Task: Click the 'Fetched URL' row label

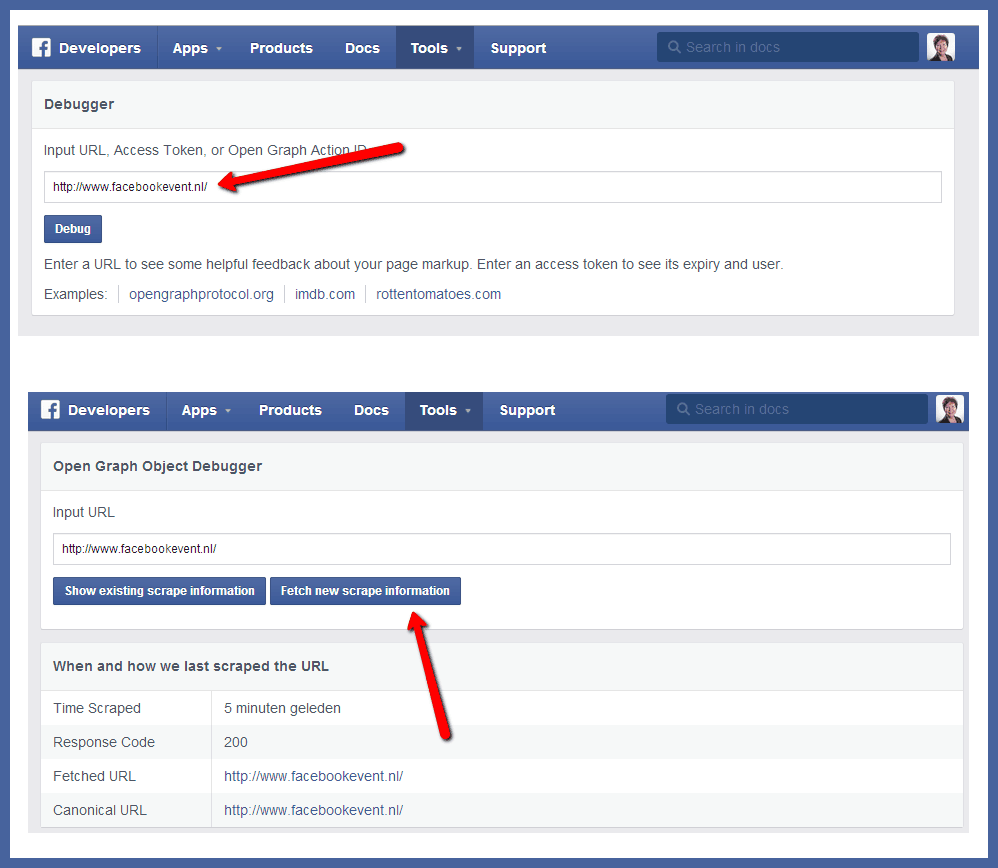Action: click(x=94, y=776)
